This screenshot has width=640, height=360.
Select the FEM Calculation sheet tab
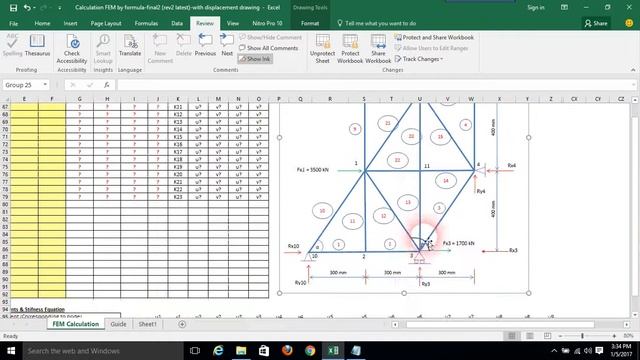coord(76,324)
